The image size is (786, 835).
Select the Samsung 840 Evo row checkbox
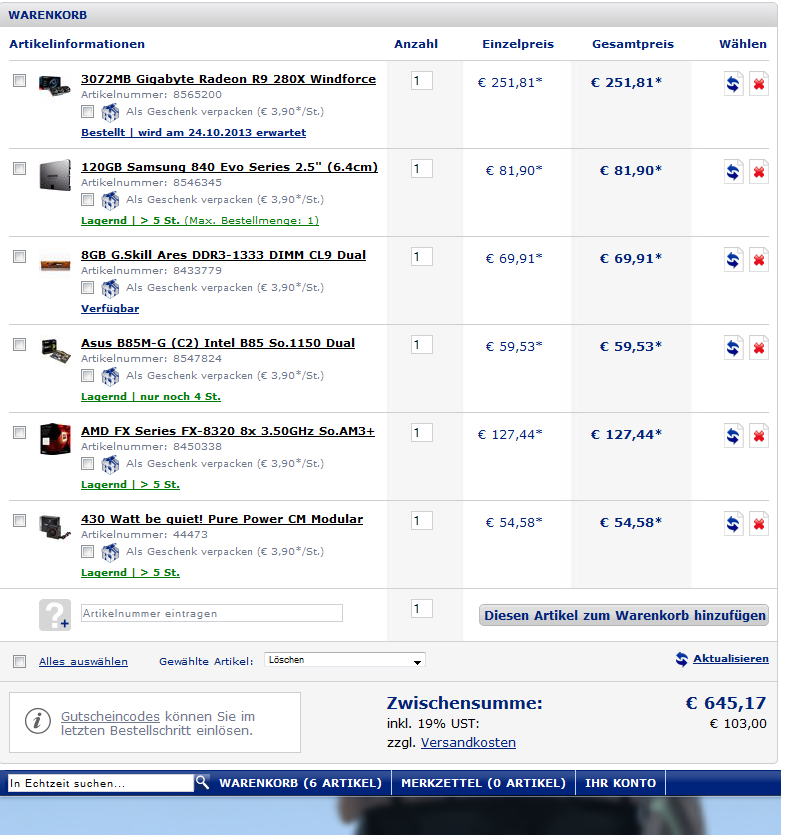pyautogui.click(x=19, y=168)
